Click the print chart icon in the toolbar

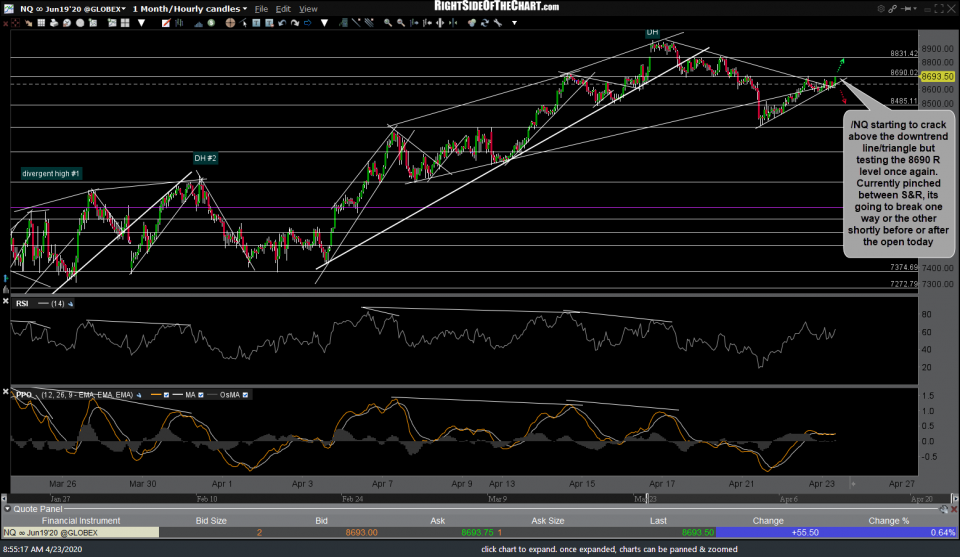54,23
